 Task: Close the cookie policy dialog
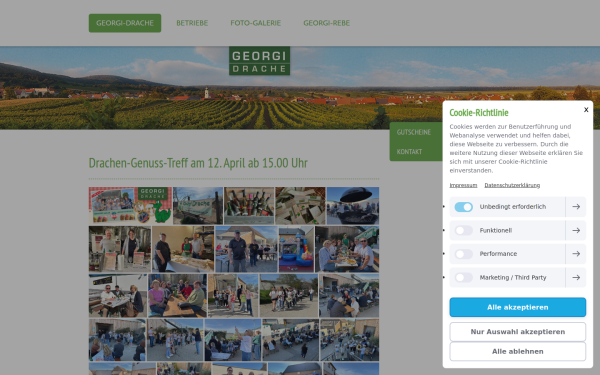pyautogui.click(x=586, y=110)
